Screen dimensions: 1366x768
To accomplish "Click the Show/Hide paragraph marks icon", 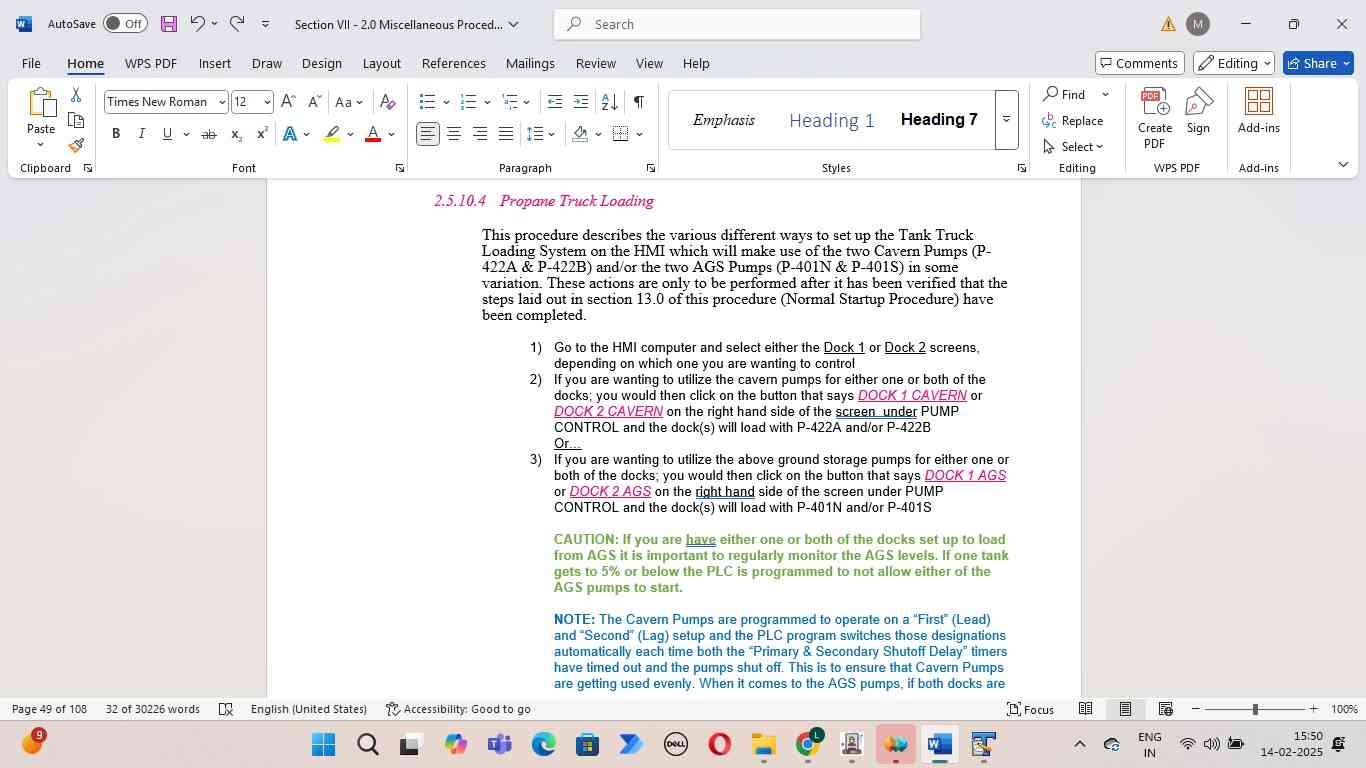I will (638, 102).
